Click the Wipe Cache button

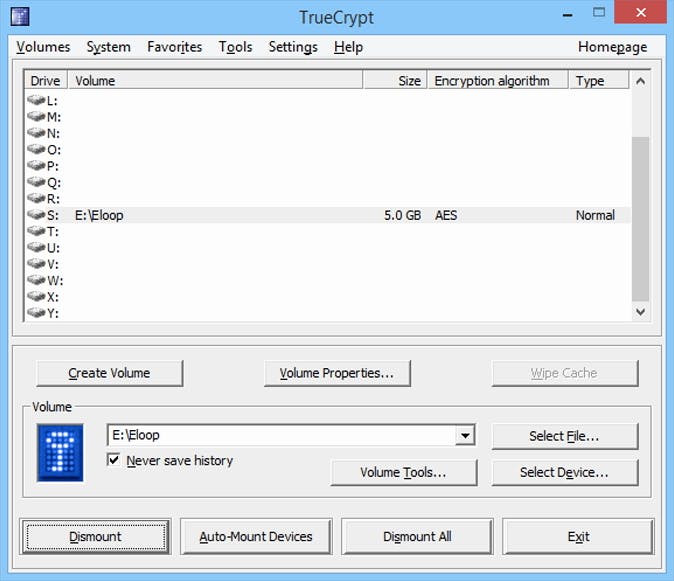tap(564, 373)
